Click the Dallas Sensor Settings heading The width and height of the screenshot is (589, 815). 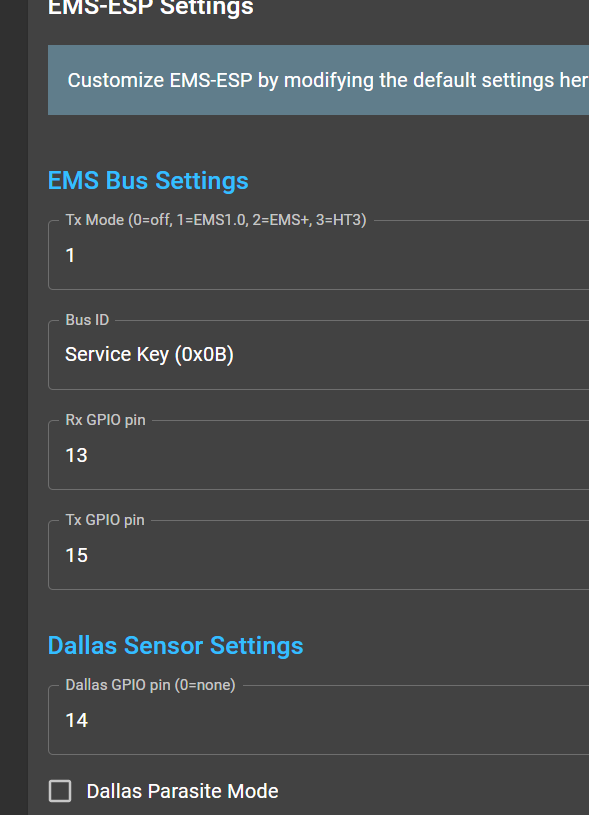(175, 646)
